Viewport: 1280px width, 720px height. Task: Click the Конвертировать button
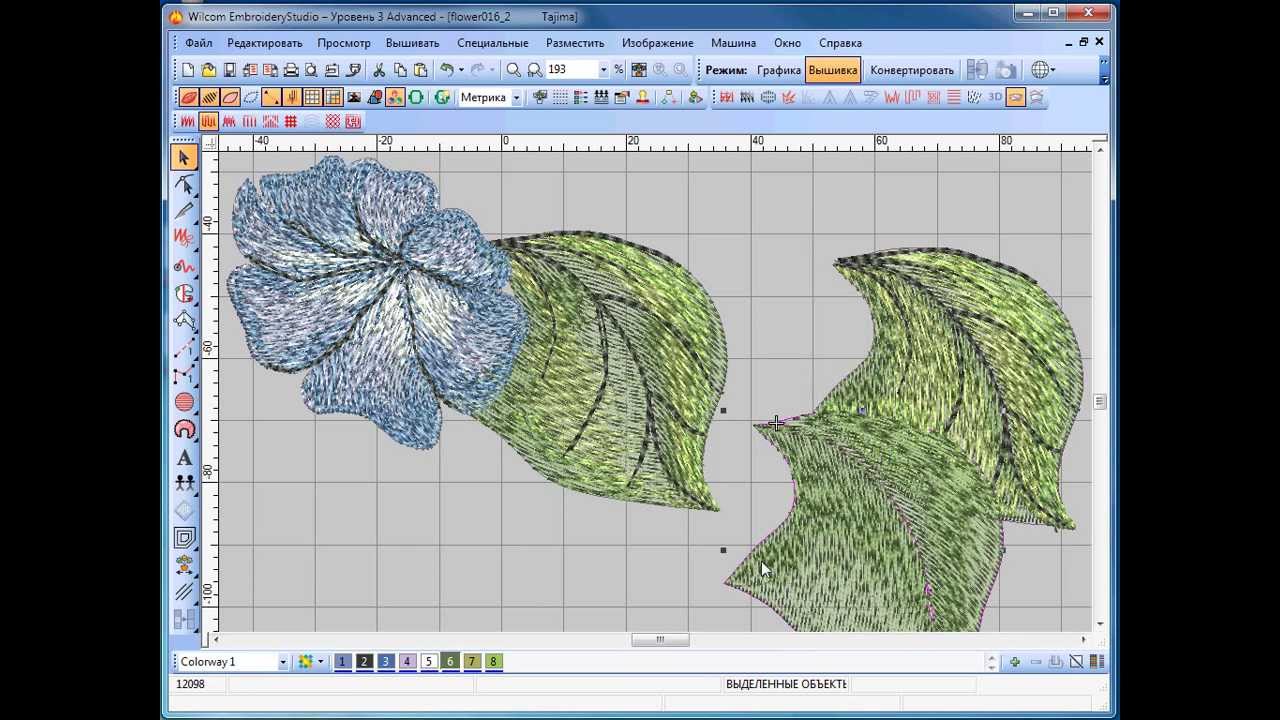pos(912,70)
